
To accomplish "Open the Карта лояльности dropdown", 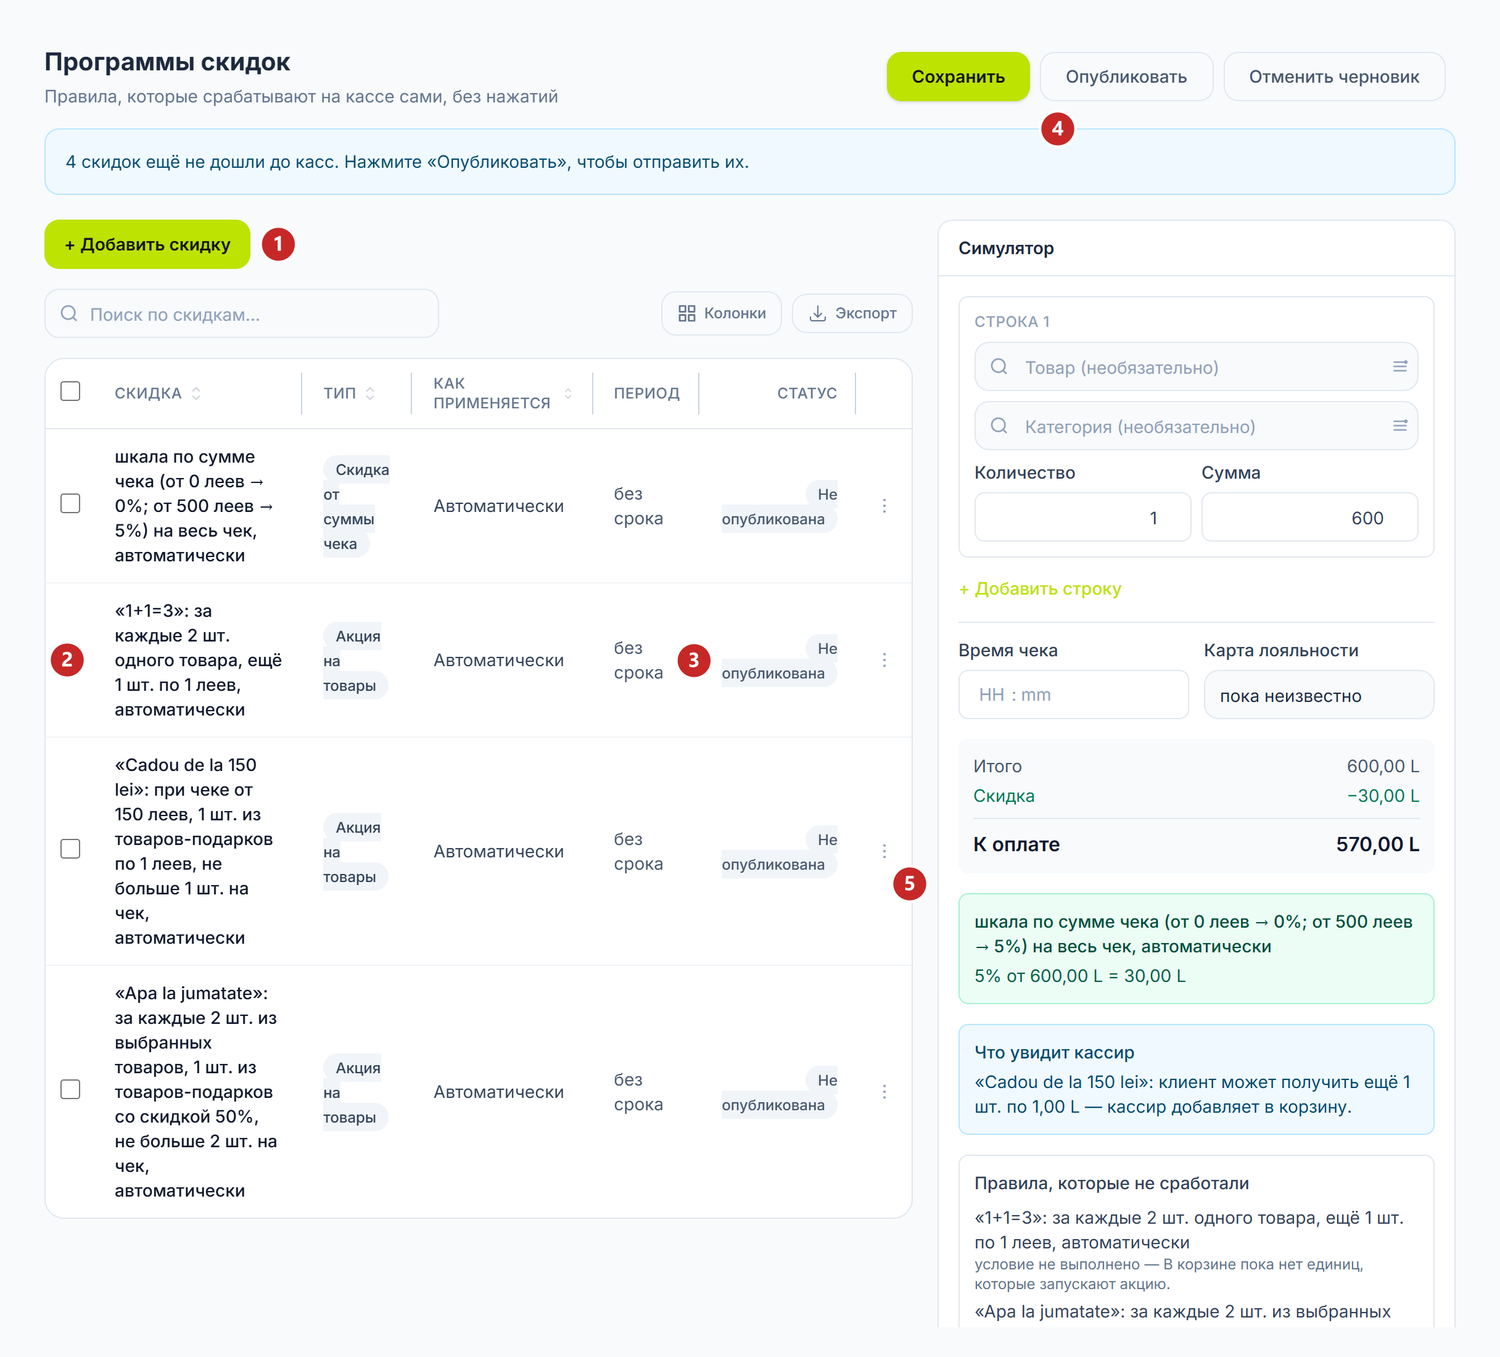I will 1318,695.
